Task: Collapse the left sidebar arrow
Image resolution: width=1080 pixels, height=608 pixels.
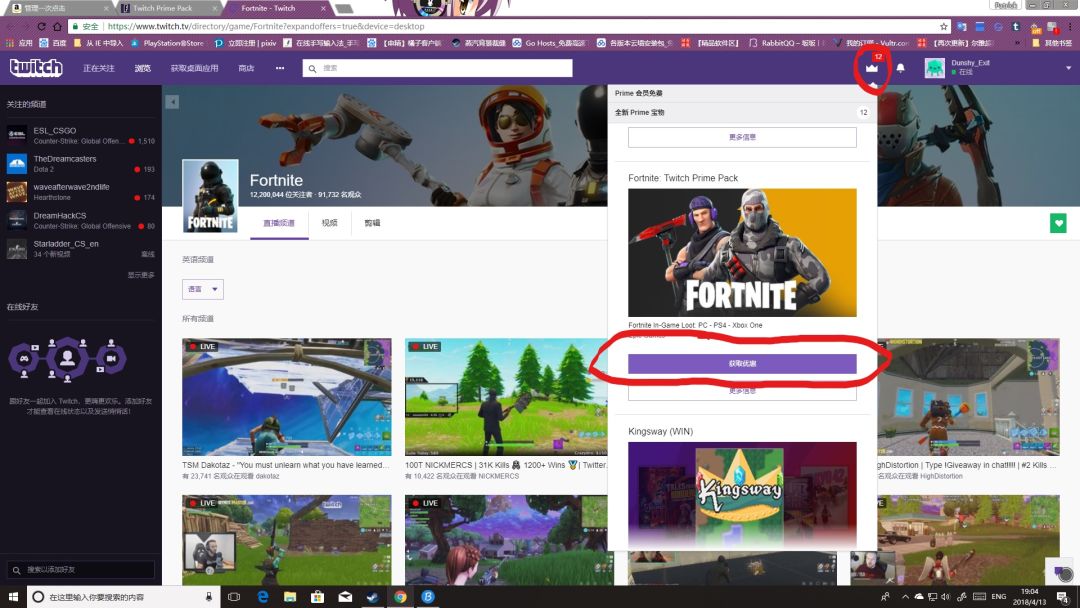Action: tap(172, 102)
